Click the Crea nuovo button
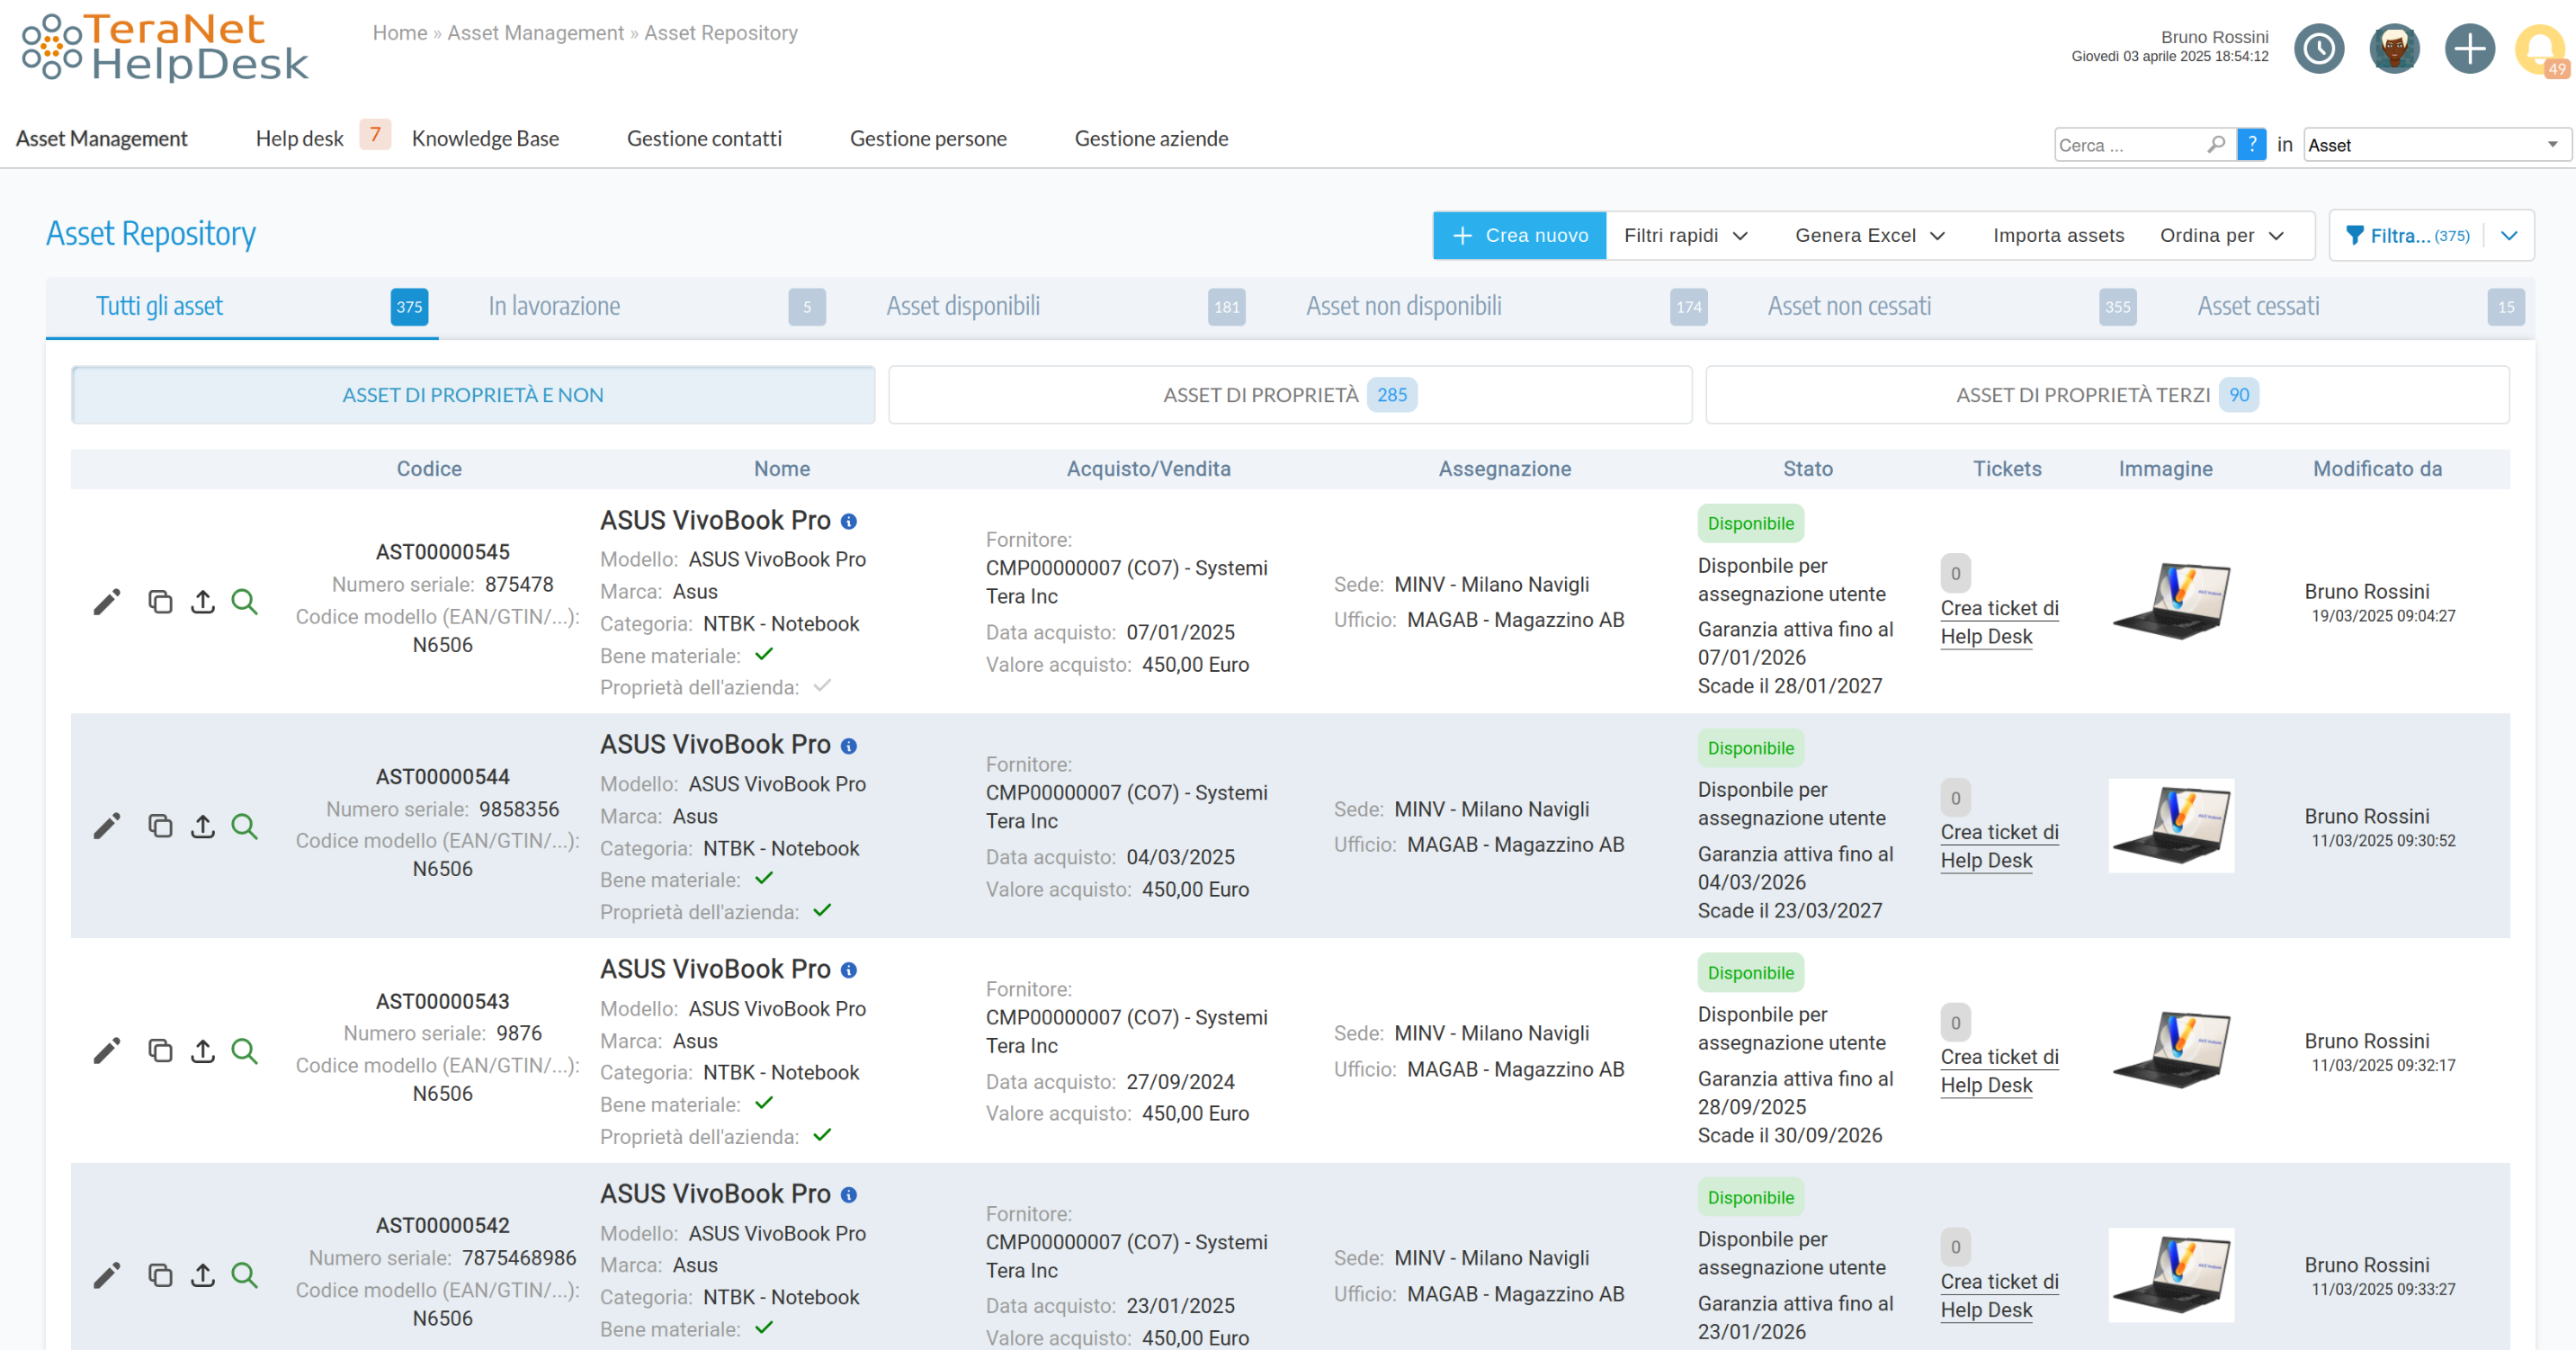 [x=1519, y=236]
